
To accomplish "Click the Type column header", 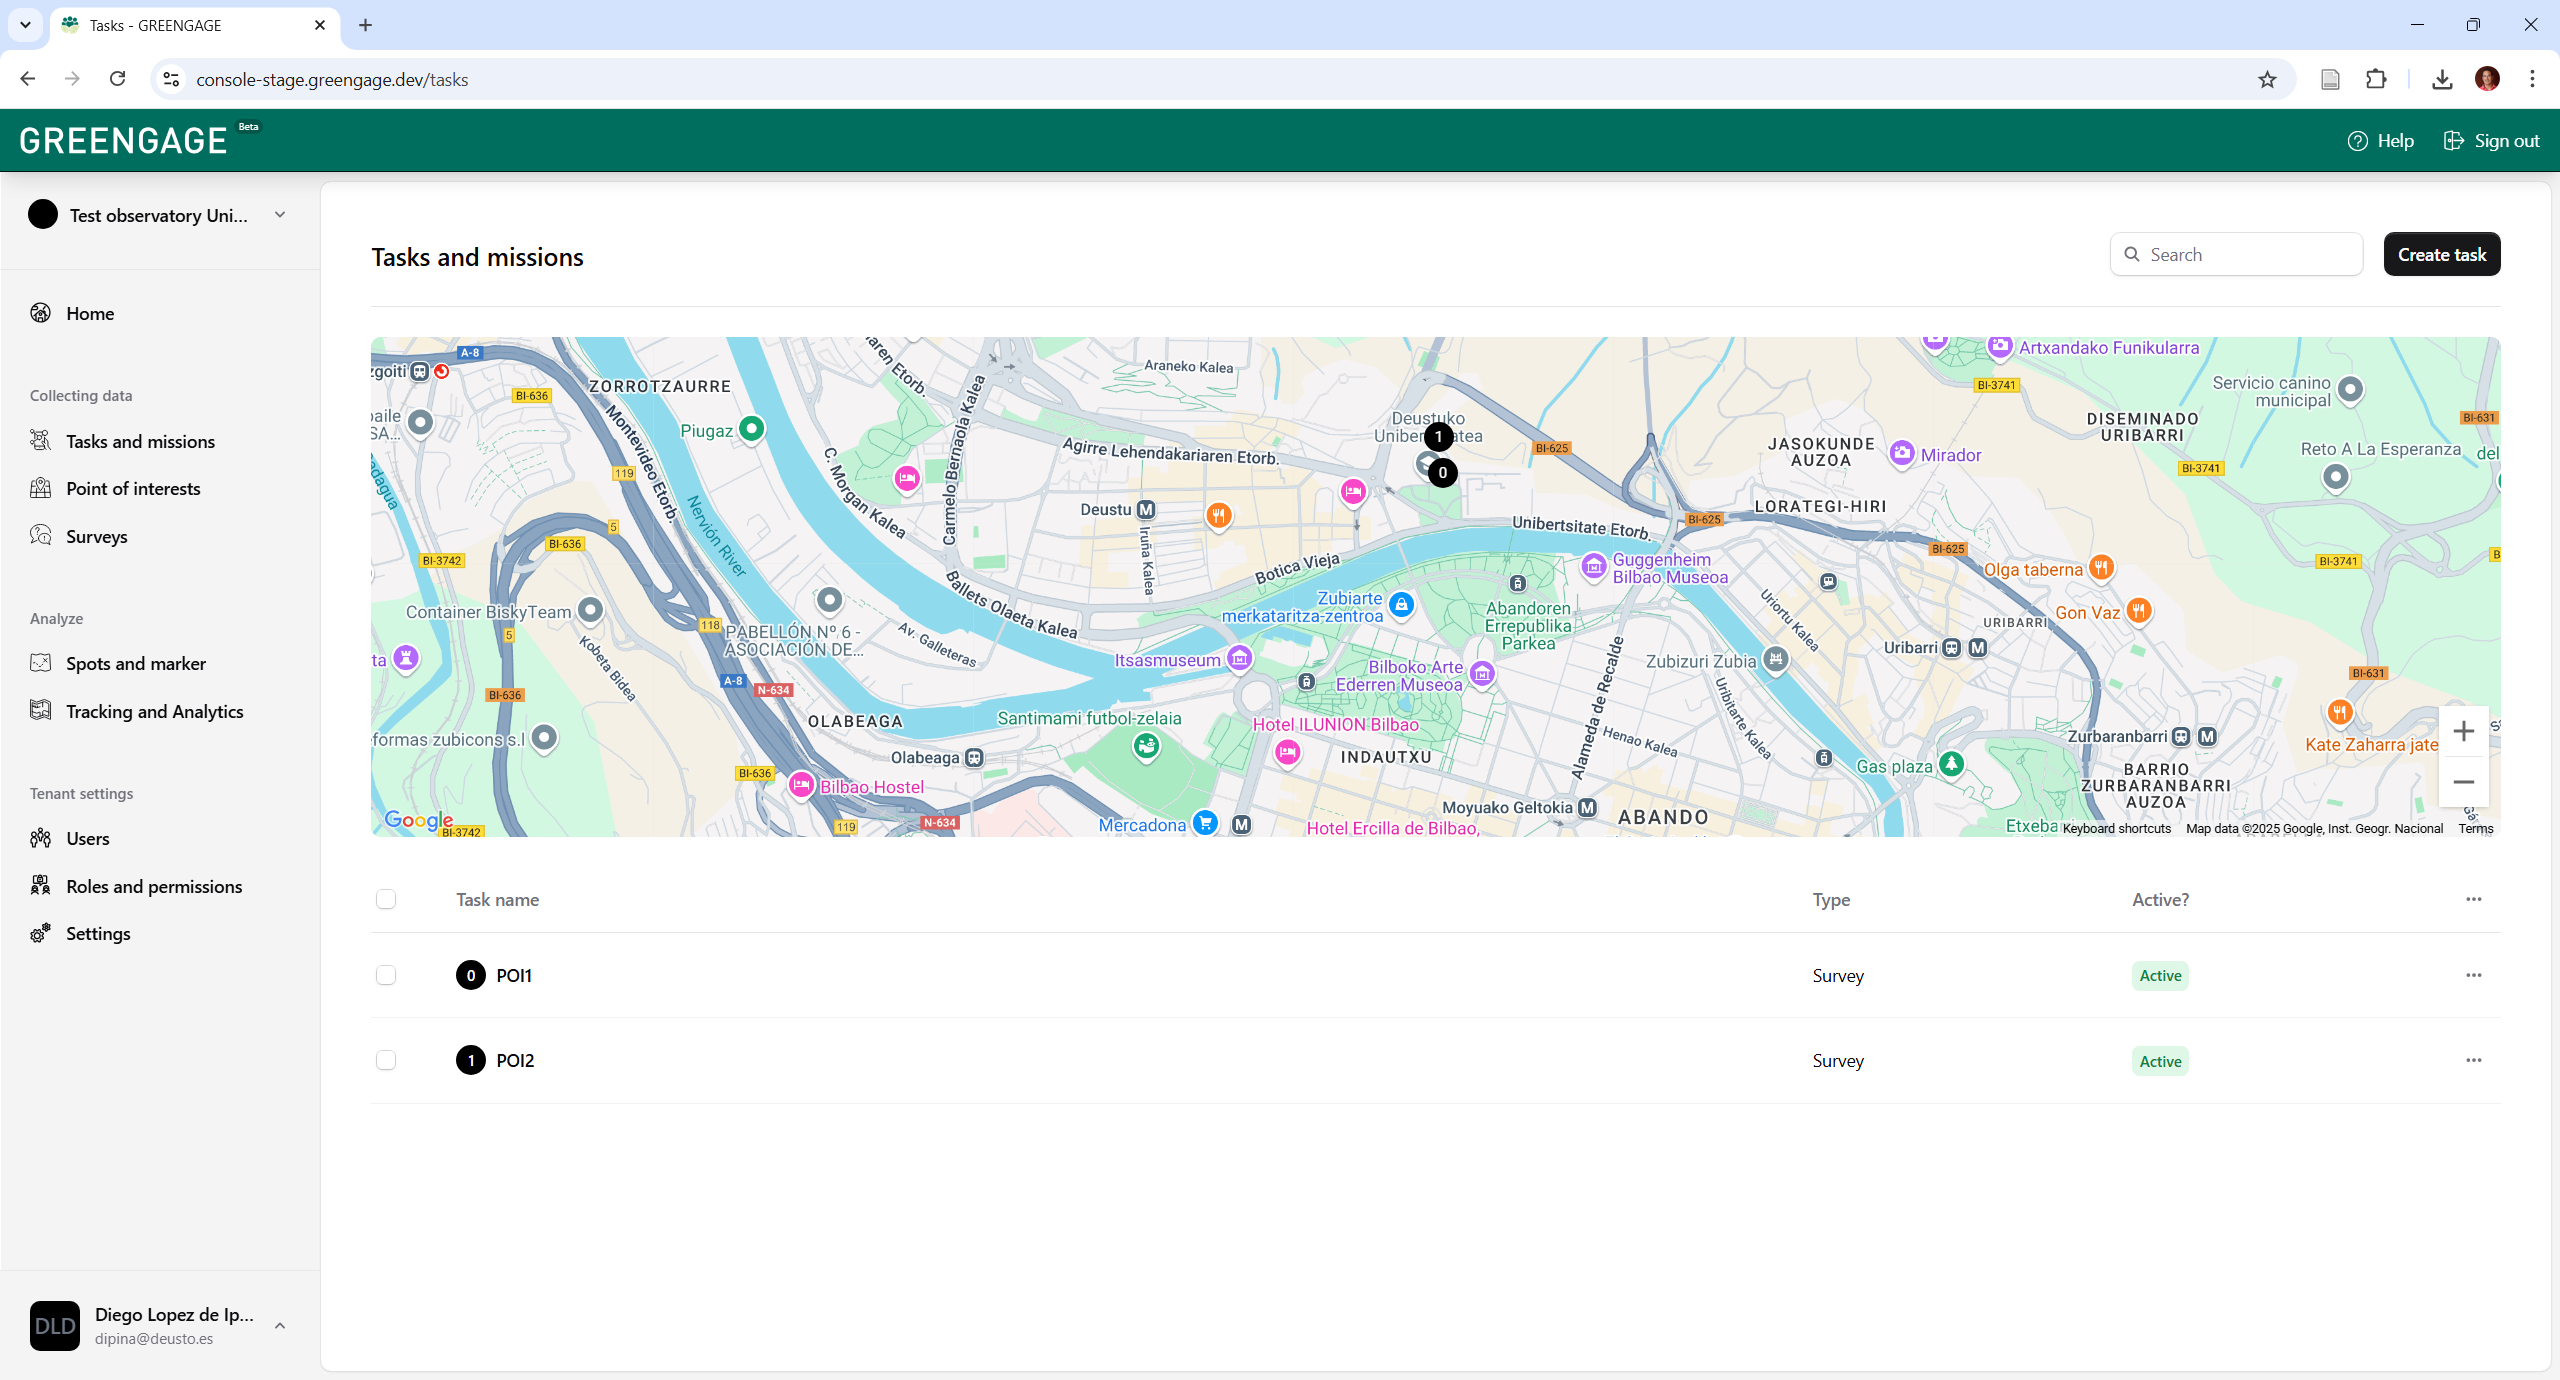I will pos(1831,899).
